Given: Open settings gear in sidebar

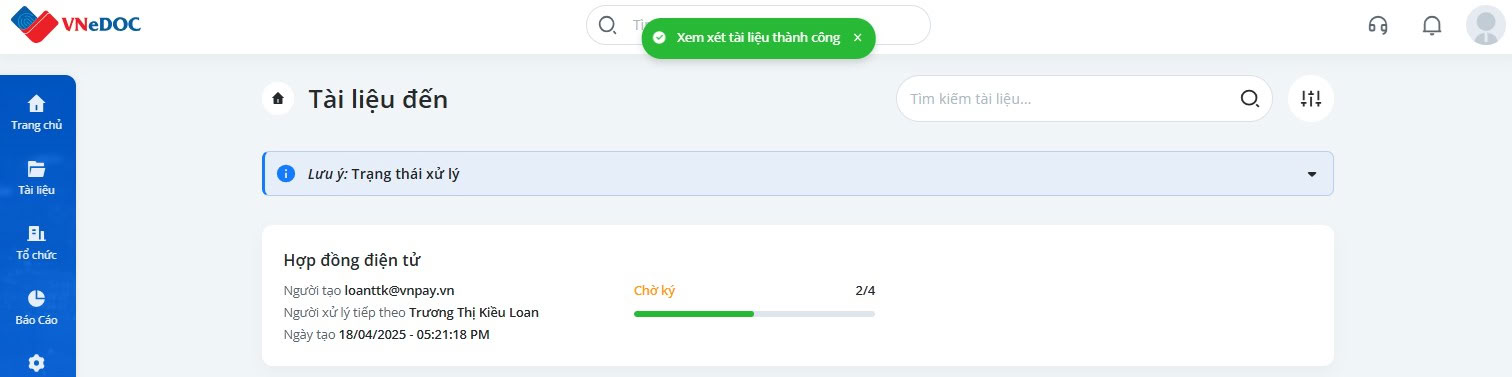Looking at the screenshot, I should pyautogui.click(x=37, y=363).
